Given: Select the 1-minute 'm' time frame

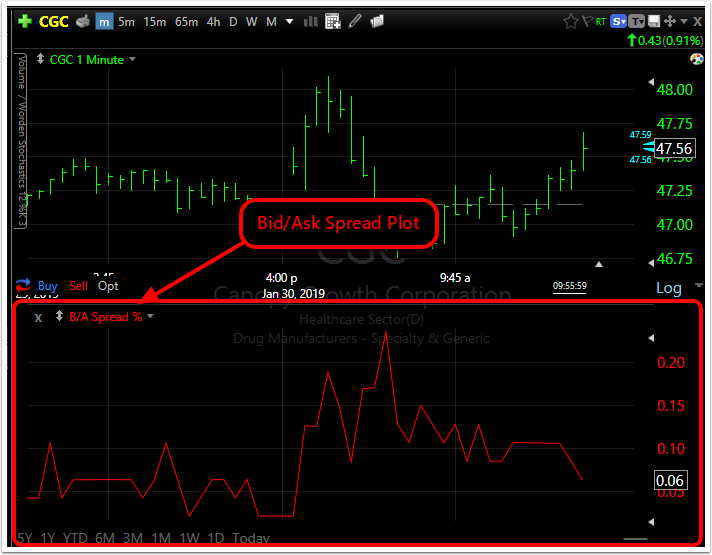Looking at the screenshot, I should click(104, 21).
